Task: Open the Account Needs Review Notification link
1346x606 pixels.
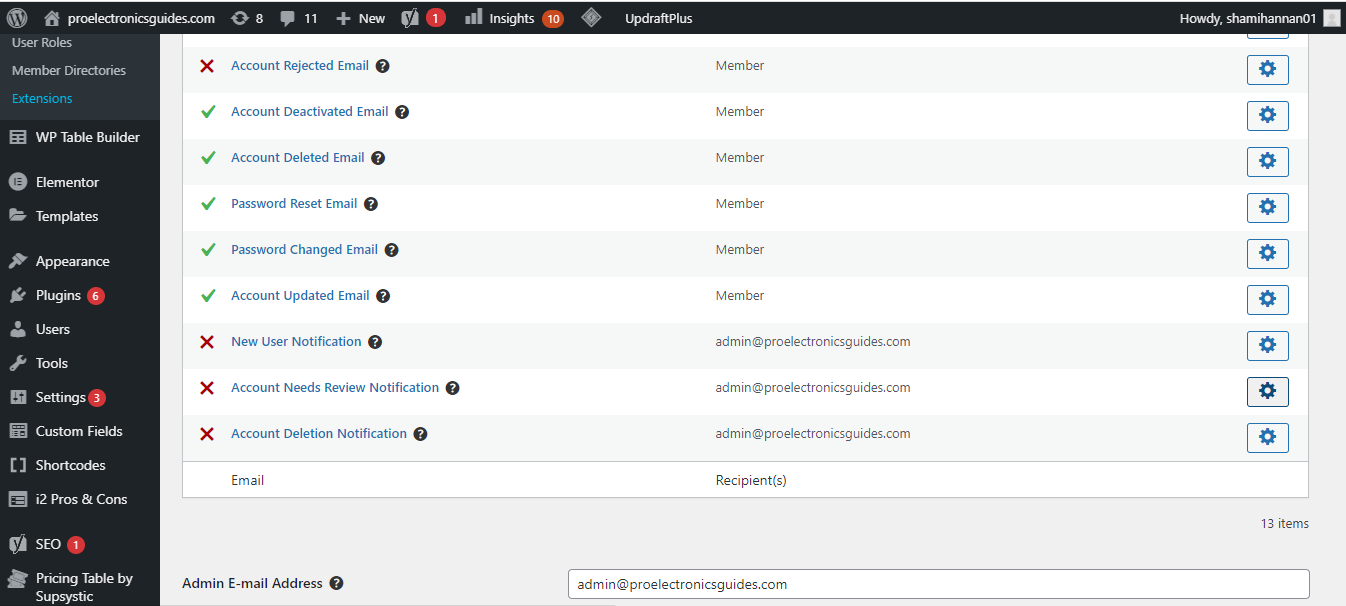Action: [335, 388]
